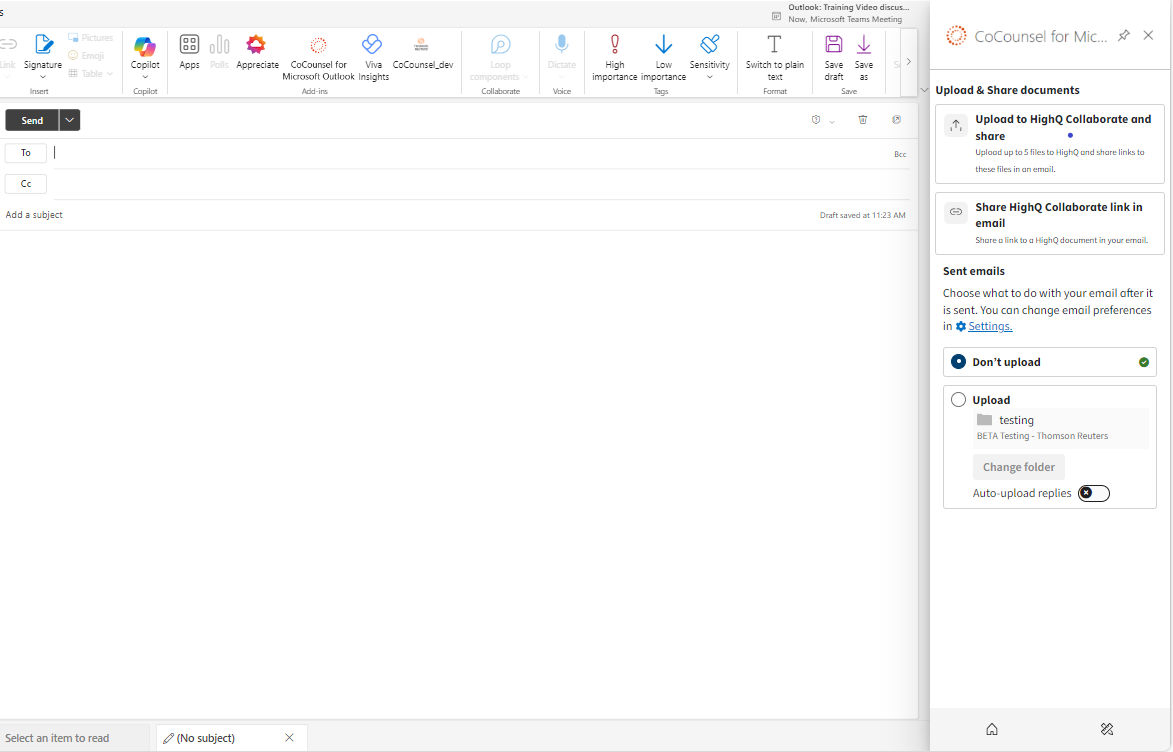This screenshot has width=1173, height=752.
Task: Mark message as Low importance
Action: pos(664,58)
